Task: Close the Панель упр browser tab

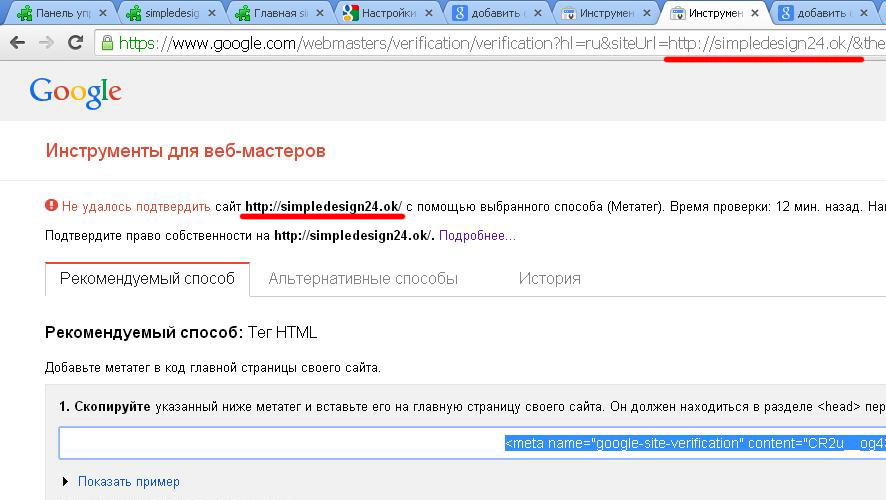Action: pos(103,13)
